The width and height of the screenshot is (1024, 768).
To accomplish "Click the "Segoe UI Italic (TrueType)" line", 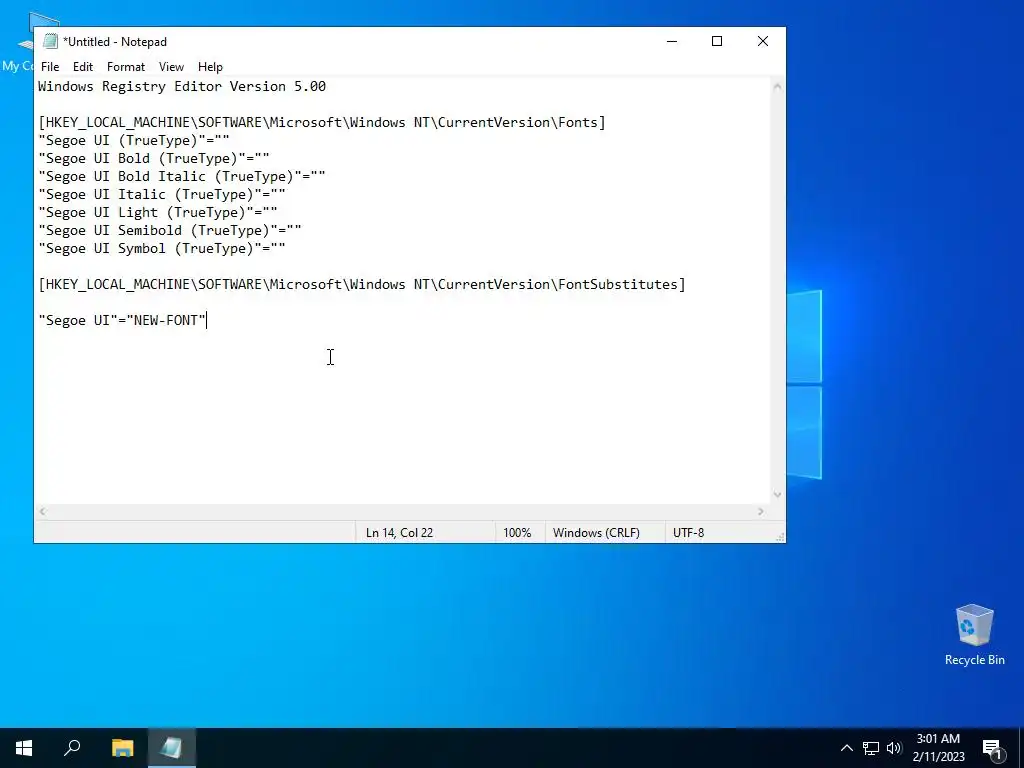I will (x=162, y=194).
